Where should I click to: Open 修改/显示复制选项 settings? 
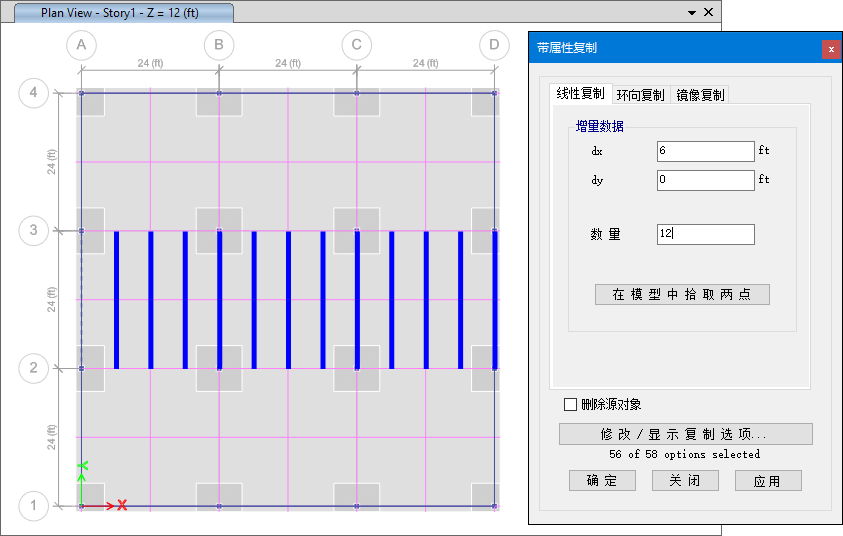[685, 434]
